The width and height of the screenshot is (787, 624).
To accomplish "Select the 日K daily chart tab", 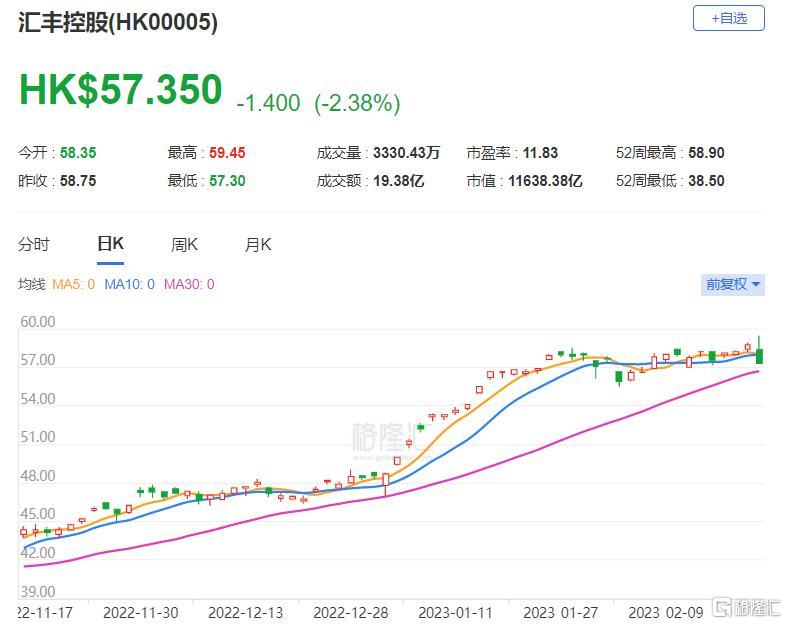I will pyautogui.click(x=110, y=244).
